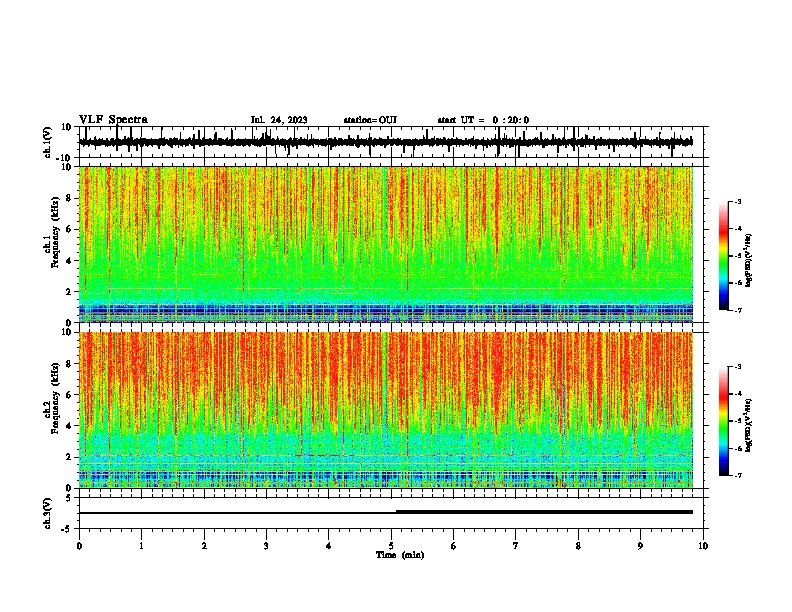
Task: Click the ch.2 color bar log(PSD) label
Action: coord(749,425)
